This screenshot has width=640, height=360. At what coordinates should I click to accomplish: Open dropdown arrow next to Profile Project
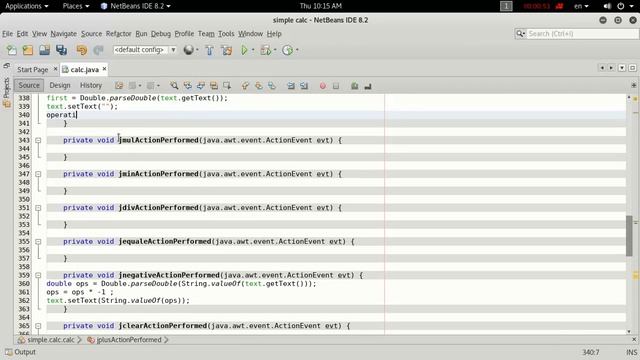(x=297, y=50)
